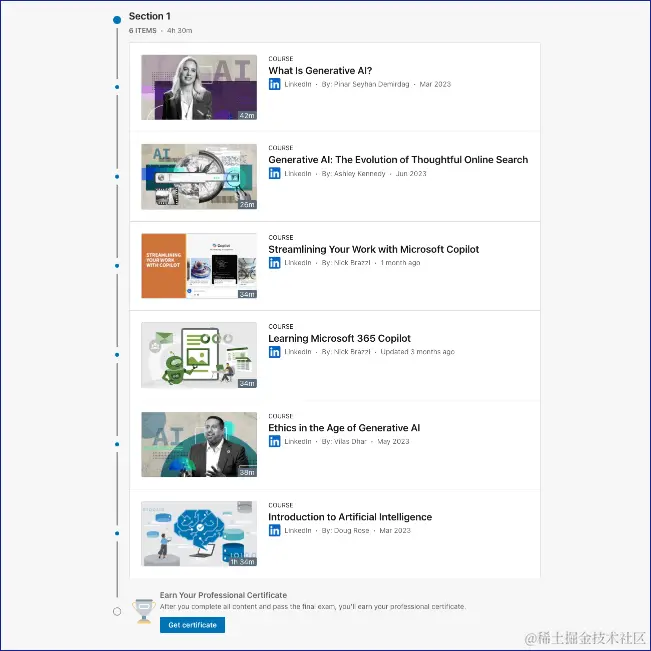Click Earn Your Professional Certificate heading
Screen dimensions: 651x651
pos(223,595)
